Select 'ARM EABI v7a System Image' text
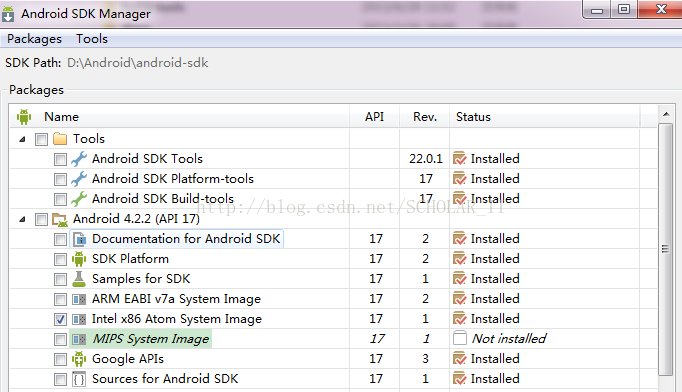 click(x=176, y=299)
